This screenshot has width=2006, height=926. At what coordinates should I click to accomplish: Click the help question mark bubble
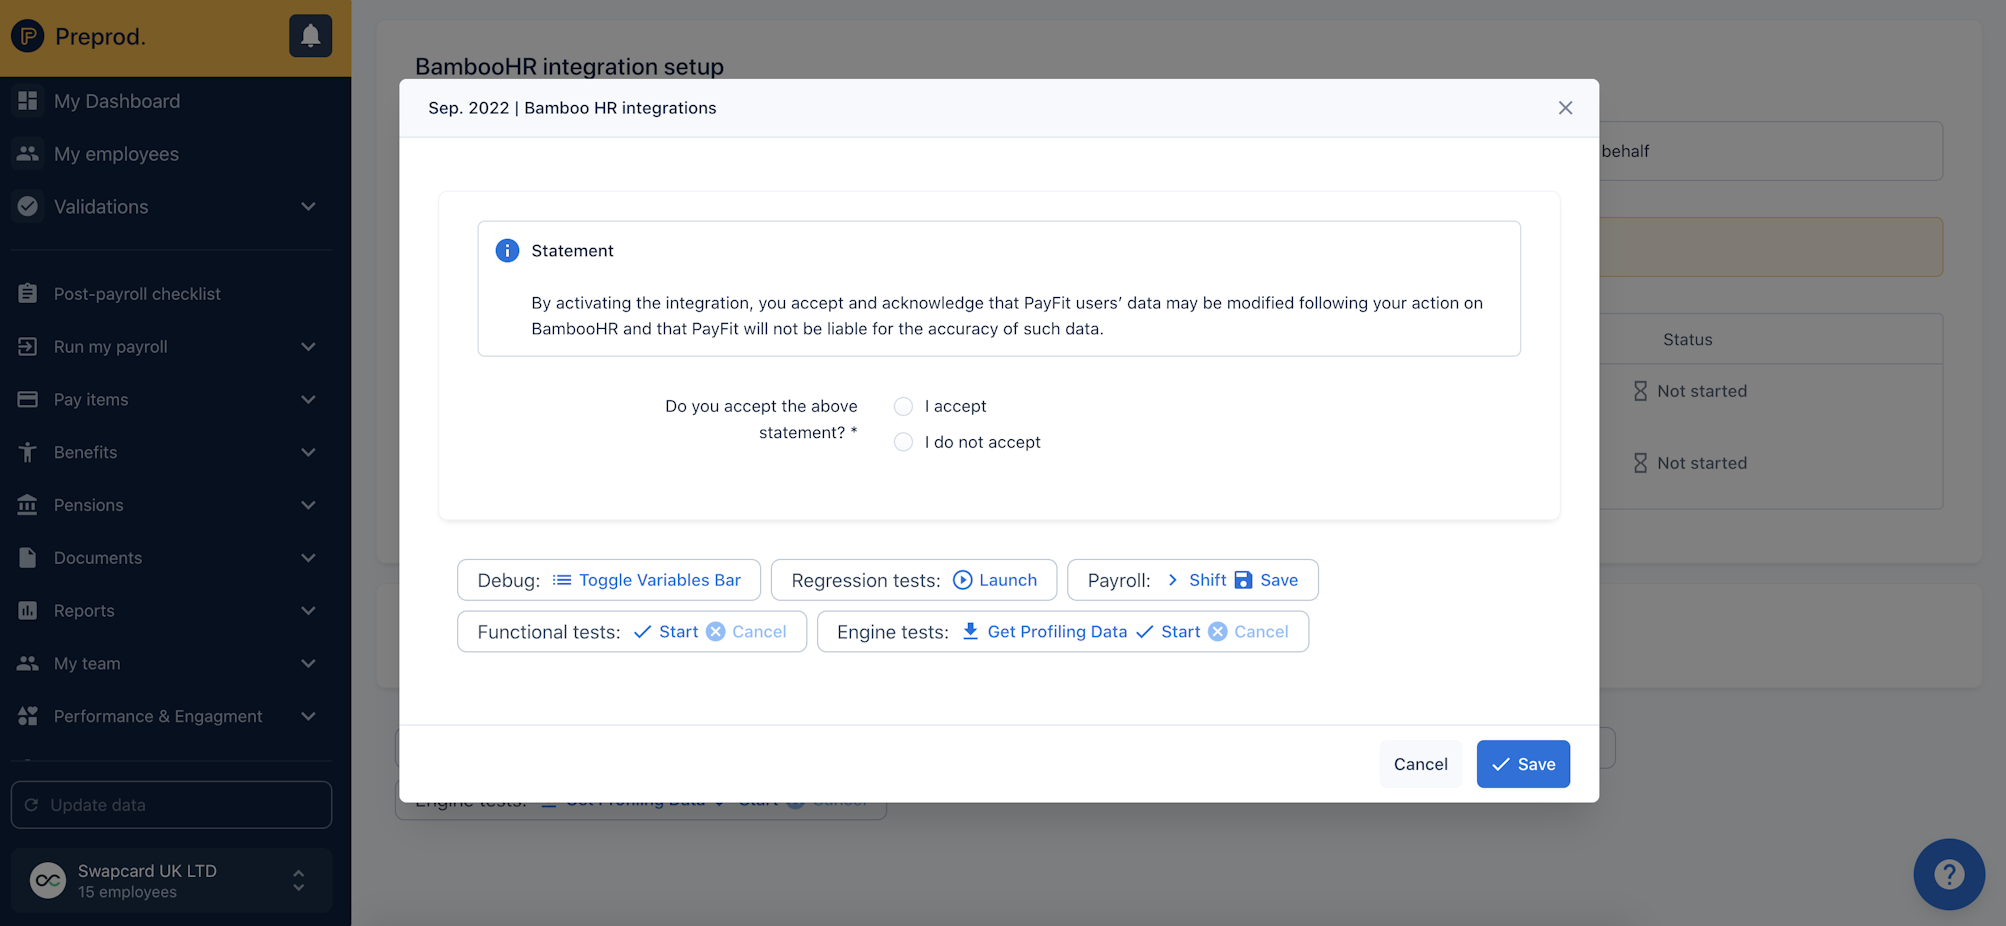tap(1949, 874)
